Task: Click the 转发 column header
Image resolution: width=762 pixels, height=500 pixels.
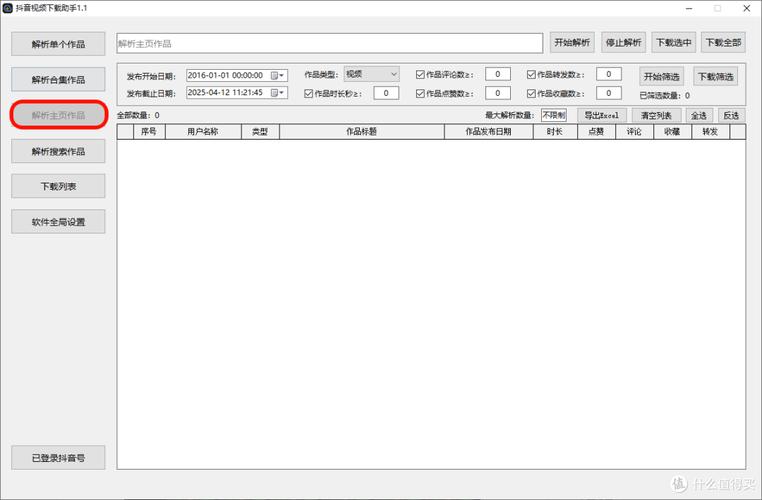Action: click(x=710, y=132)
